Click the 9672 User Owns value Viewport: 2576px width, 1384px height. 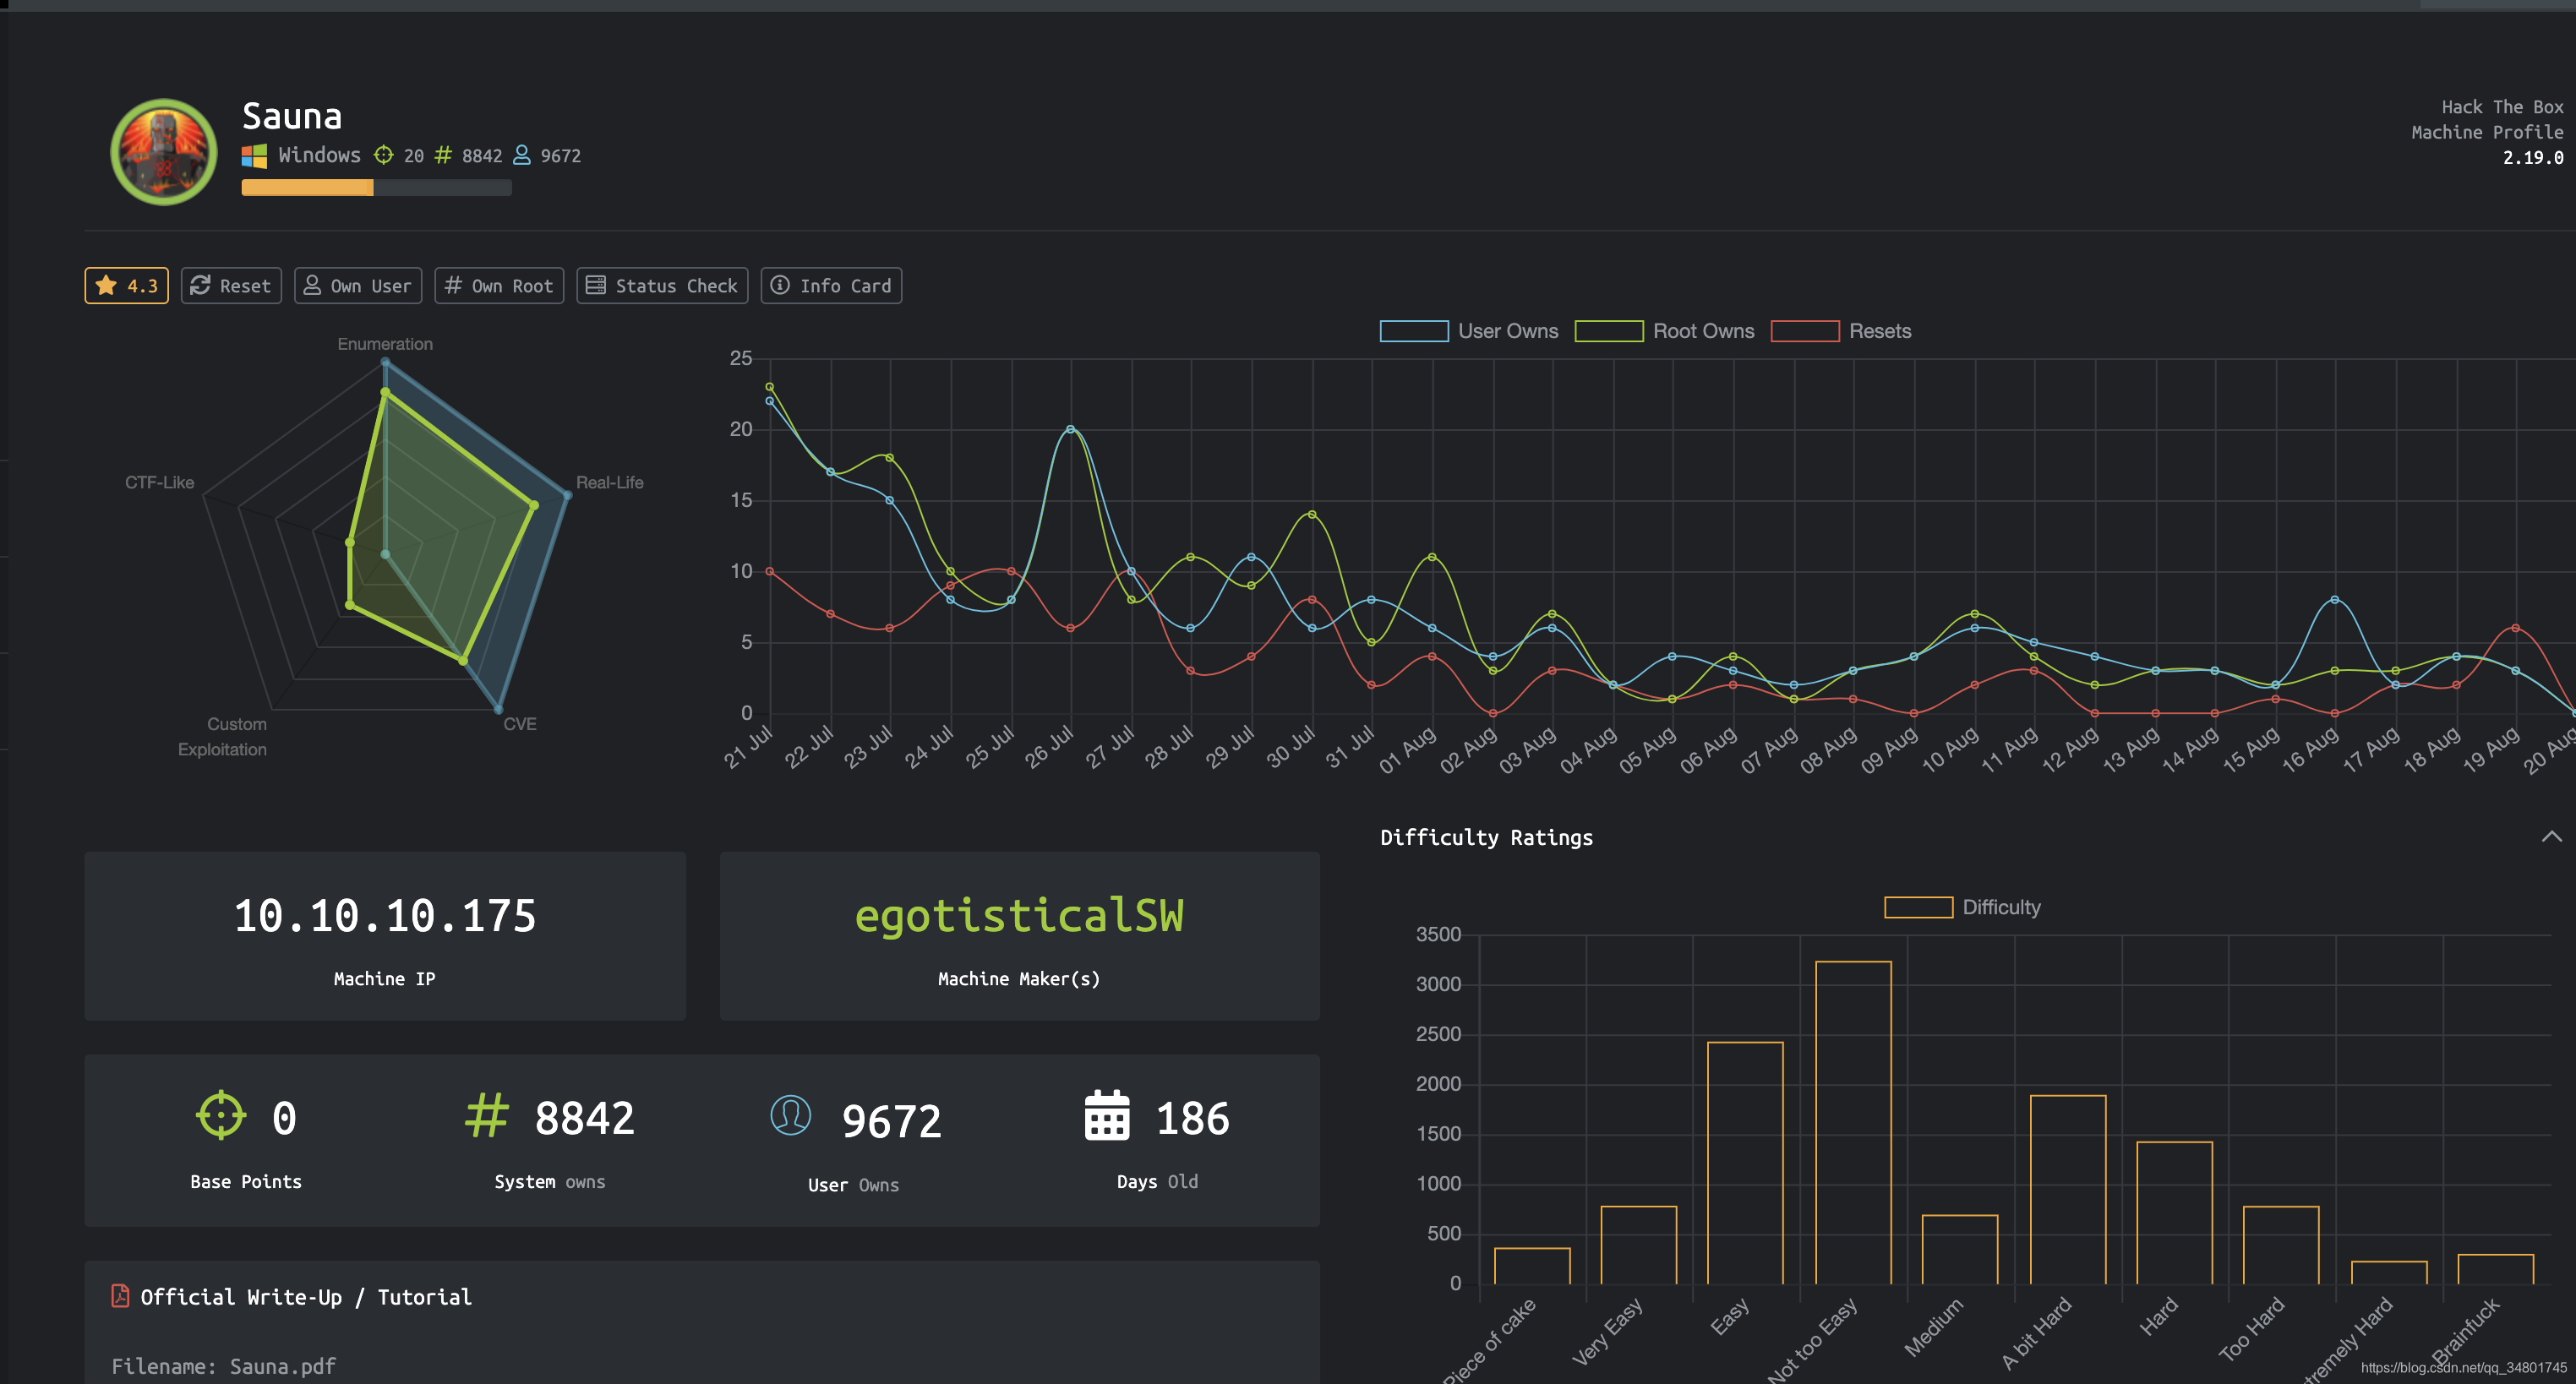(892, 1121)
